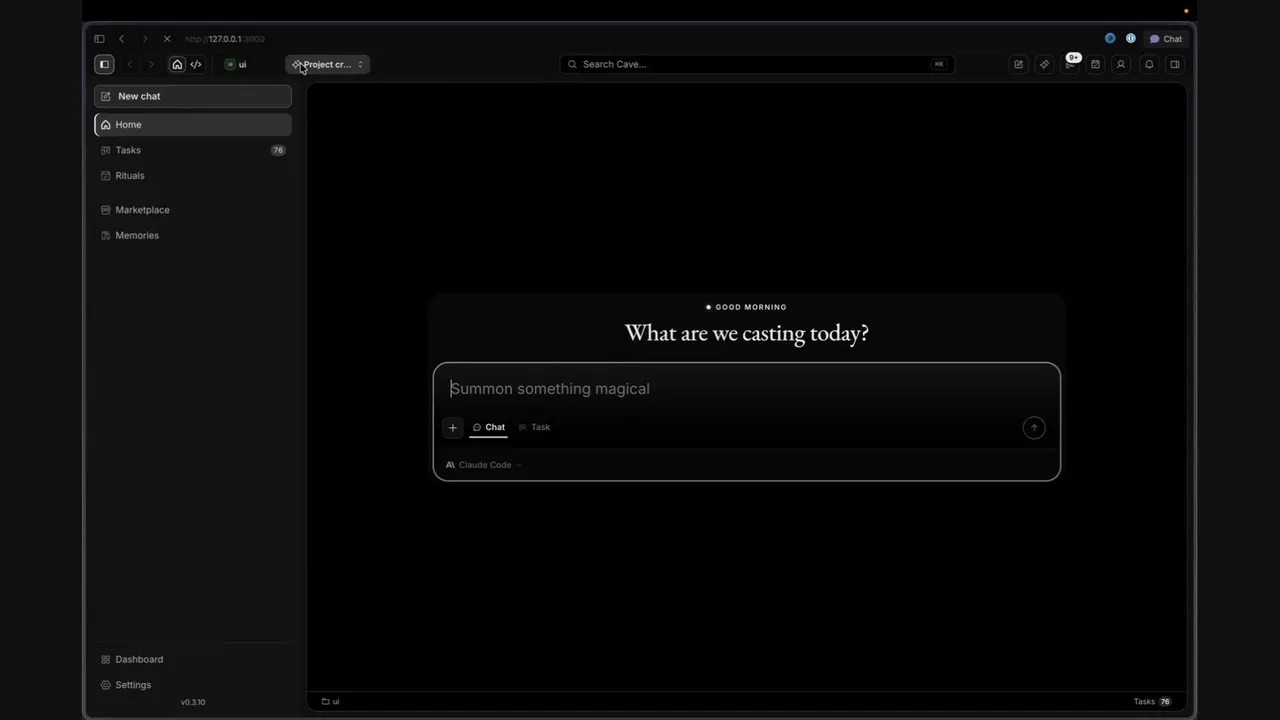
Task: Click the Summon something magical prompt box
Action: [746, 389]
